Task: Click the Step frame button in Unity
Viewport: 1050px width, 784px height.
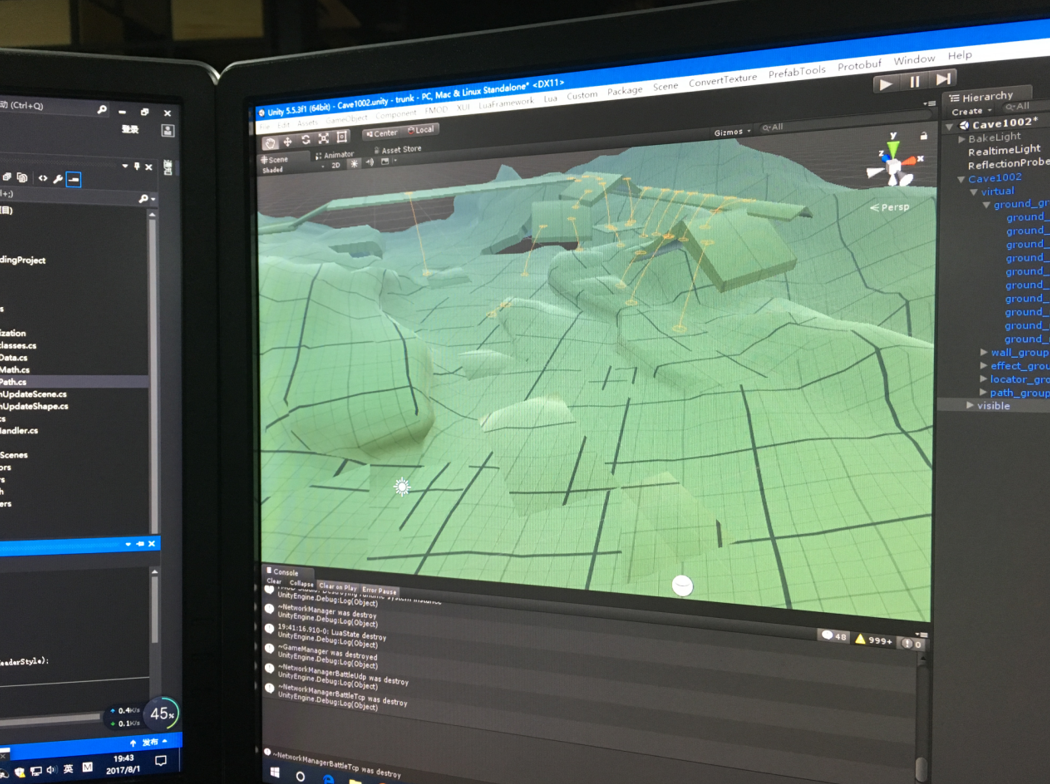Action: click(943, 79)
